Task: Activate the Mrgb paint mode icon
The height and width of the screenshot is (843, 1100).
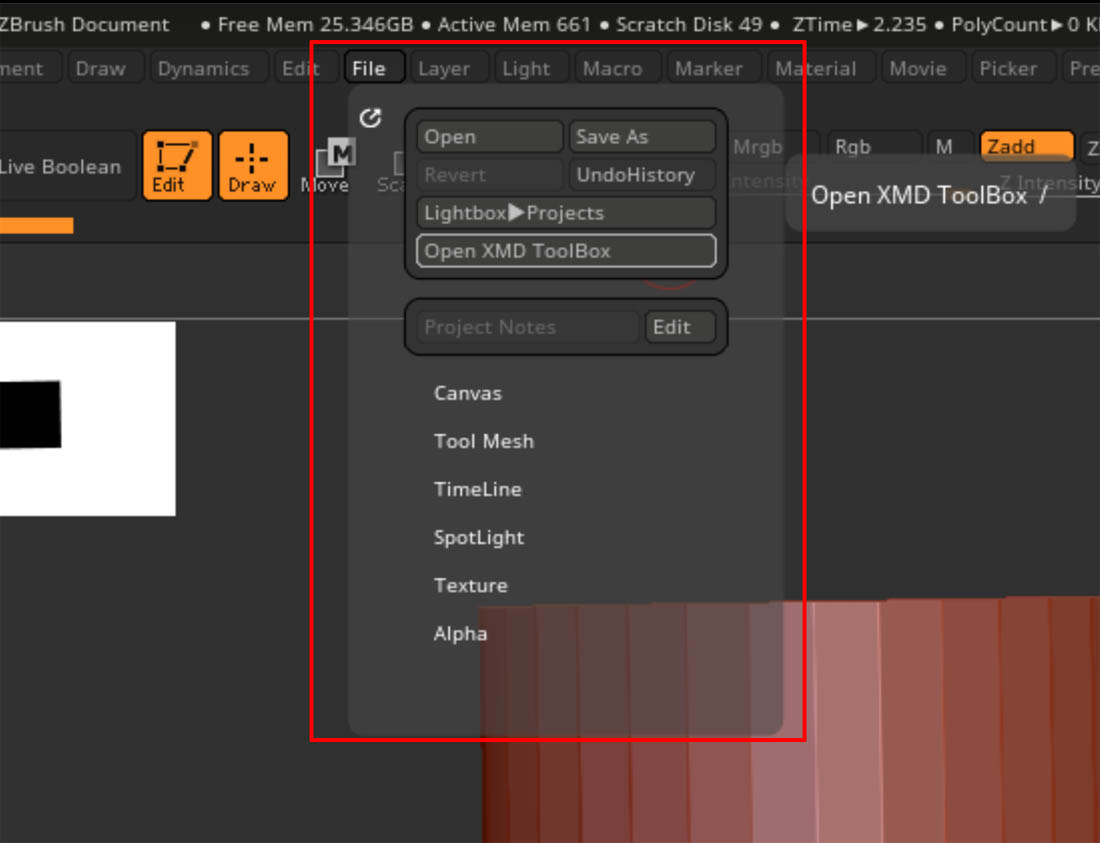Action: tap(757, 146)
